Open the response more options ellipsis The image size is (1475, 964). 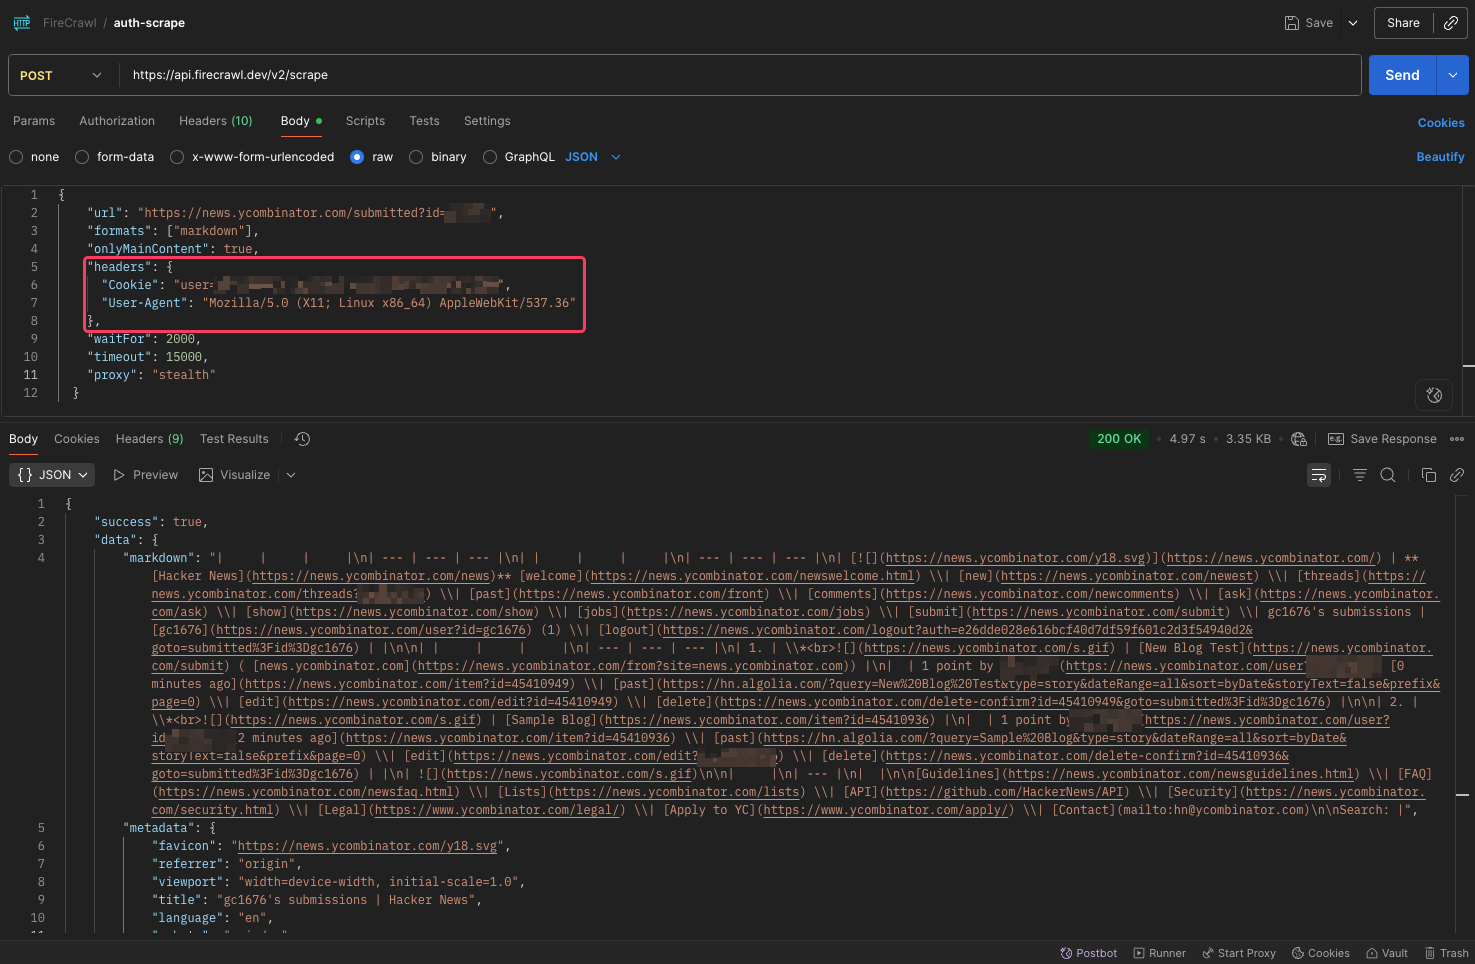[x=1457, y=439]
